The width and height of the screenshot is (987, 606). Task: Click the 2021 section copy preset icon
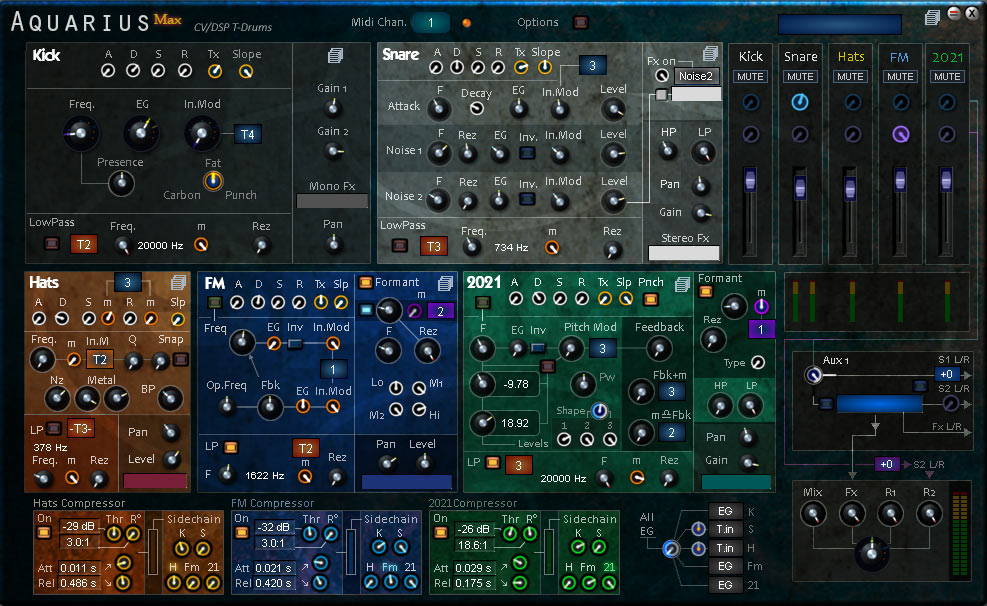point(682,284)
